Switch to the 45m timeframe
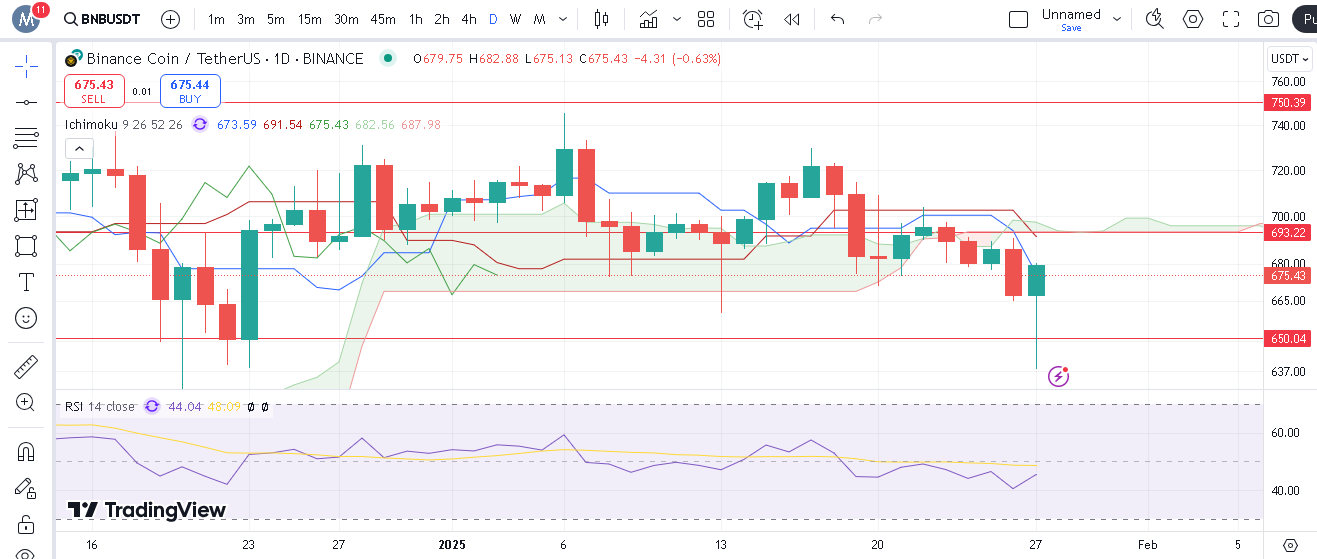The height and width of the screenshot is (559, 1317). point(383,19)
